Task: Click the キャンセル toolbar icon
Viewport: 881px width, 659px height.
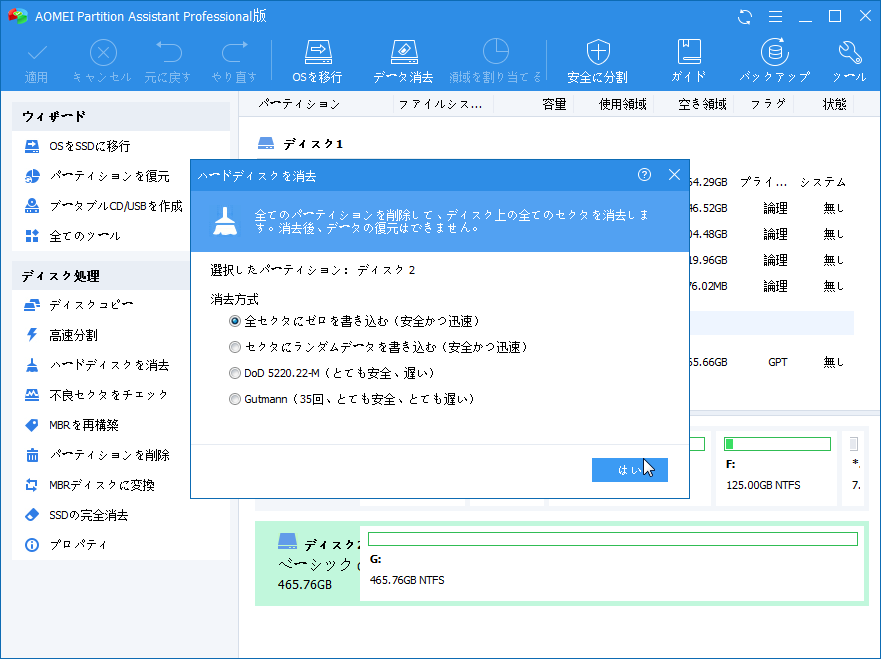Action: pyautogui.click(x=103, y=62)
